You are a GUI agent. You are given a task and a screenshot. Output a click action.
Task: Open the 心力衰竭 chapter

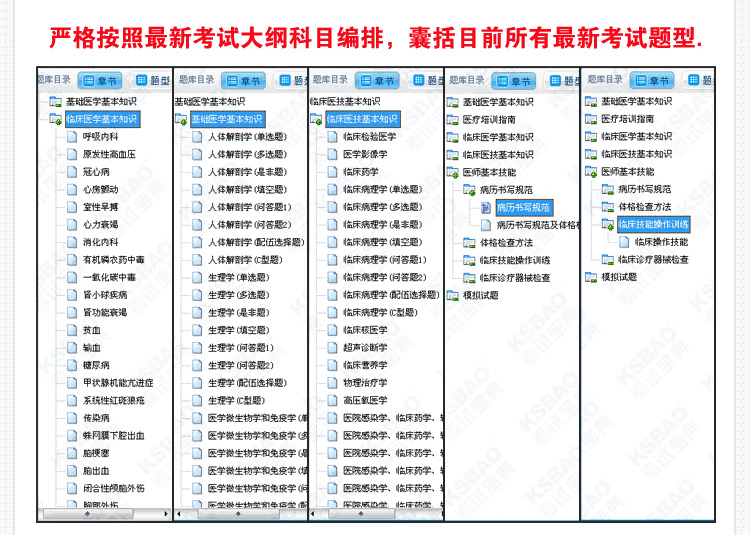coord(100,225)
